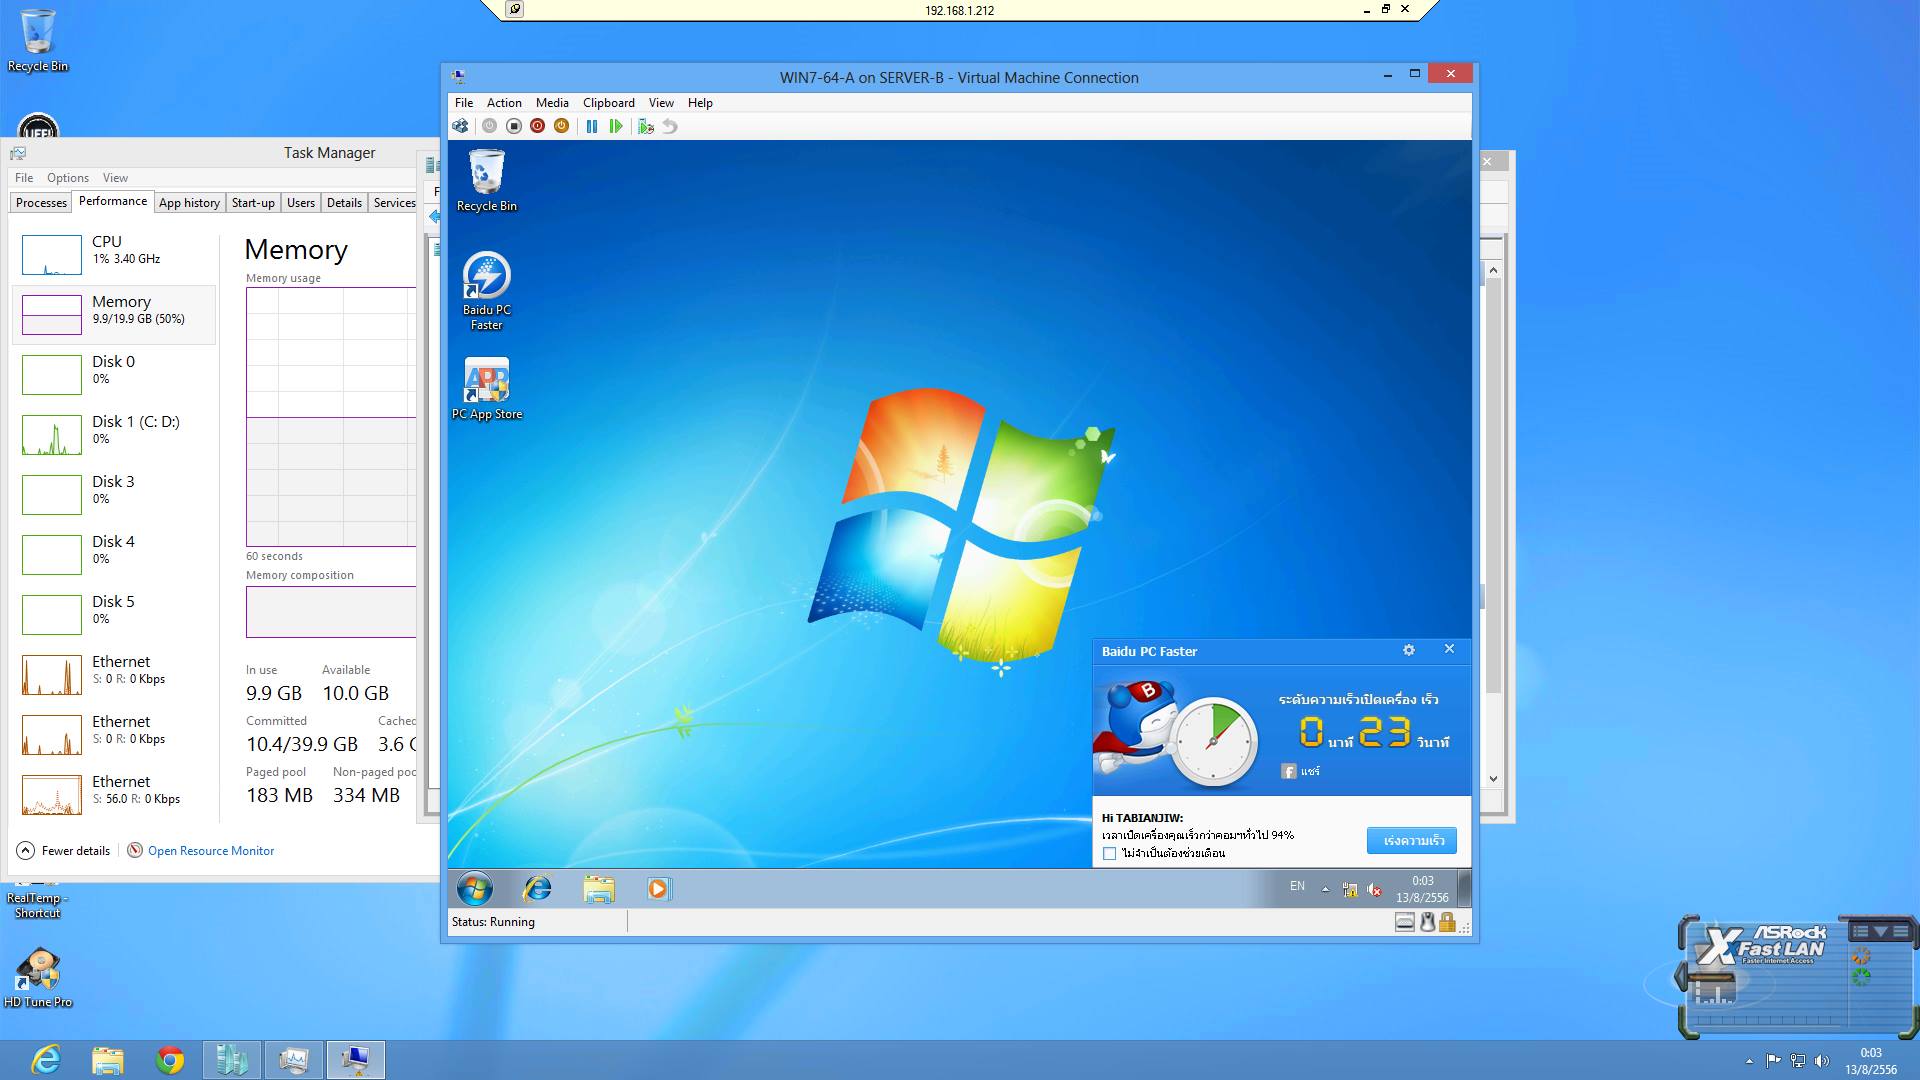Click the Snapshot toolbar icon
This screenshot has width=1920, height=1080.
click(x=646, y=126)
